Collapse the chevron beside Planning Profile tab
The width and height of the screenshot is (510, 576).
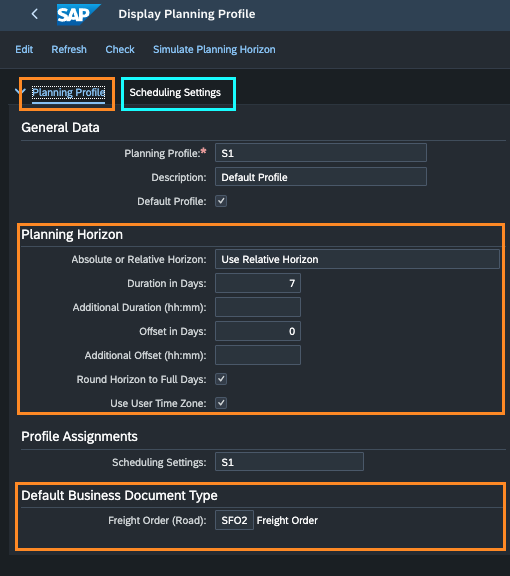tap(21, 91)
